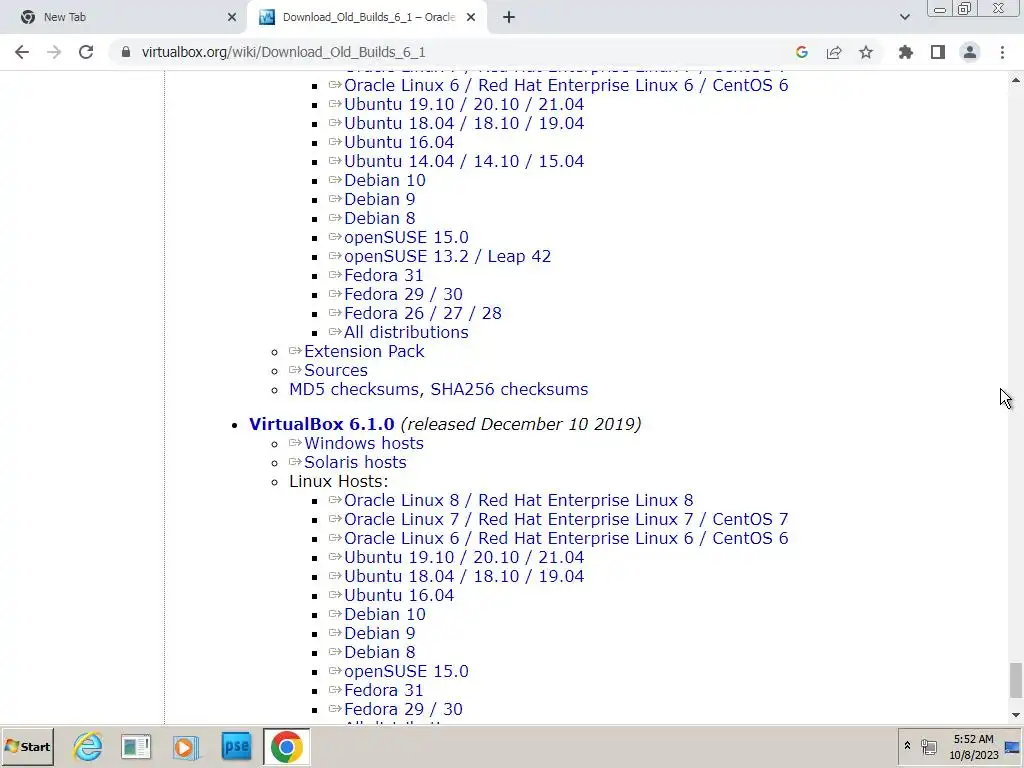
Task: Click the 6.1.0 Debian 9 link
Action: pos(379,633)
